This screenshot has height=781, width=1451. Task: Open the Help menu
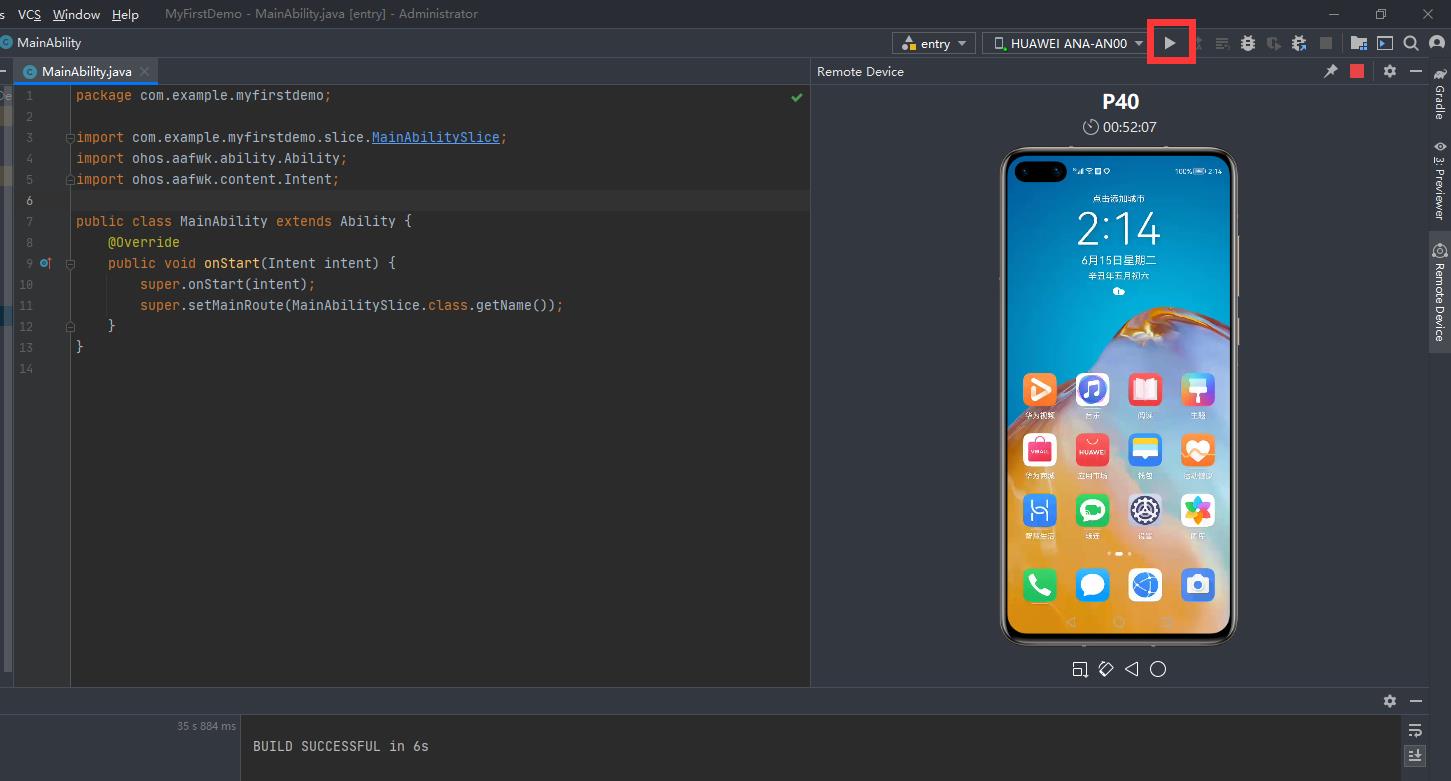pos(125,14)
